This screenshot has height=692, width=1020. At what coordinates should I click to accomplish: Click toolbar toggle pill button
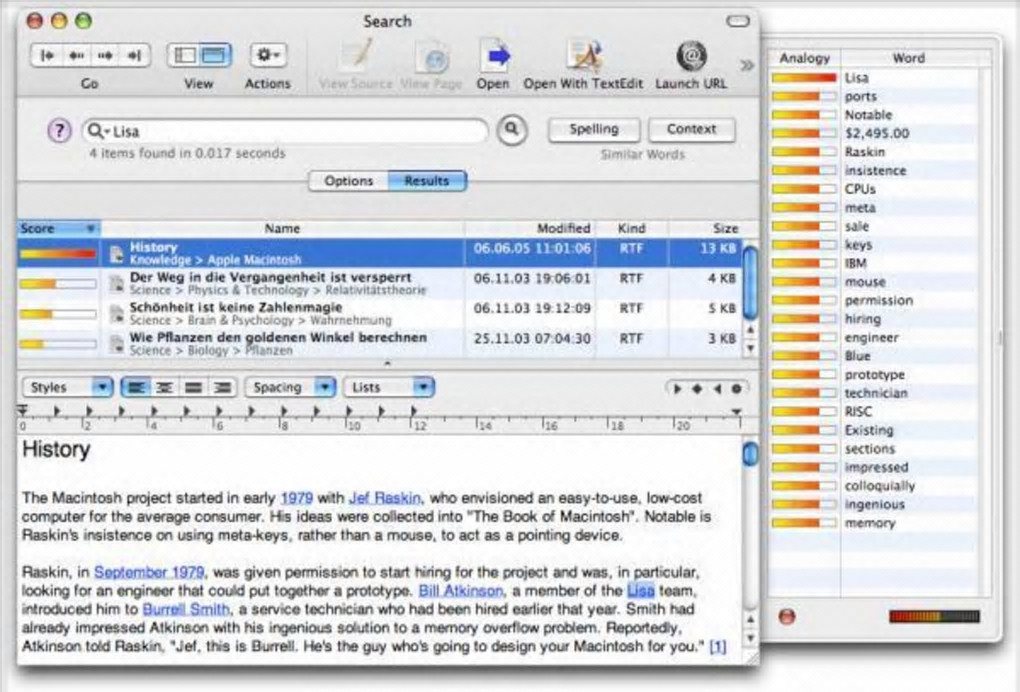[738, 21]
